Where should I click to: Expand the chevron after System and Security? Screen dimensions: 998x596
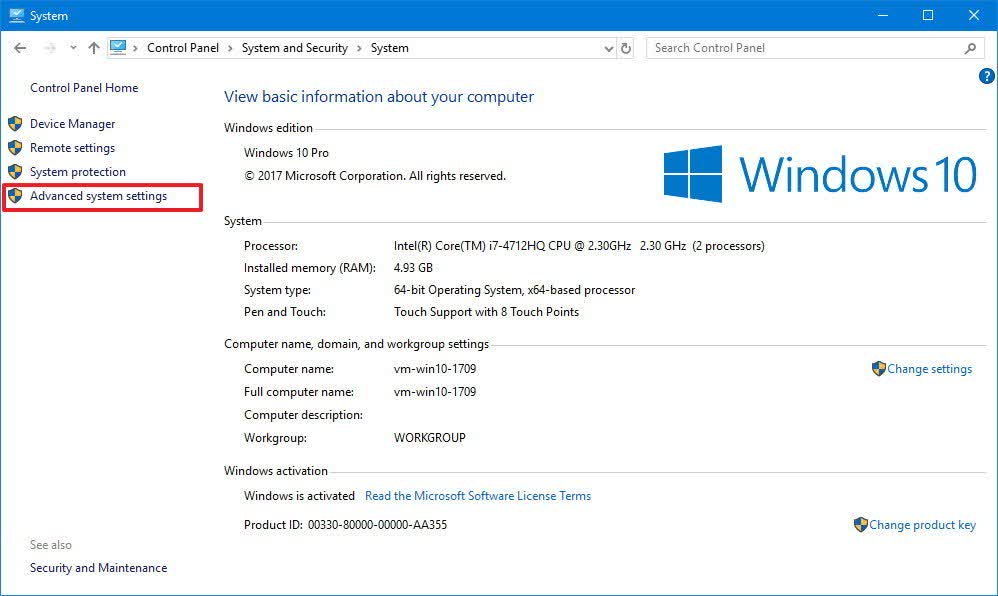pyautogui.click(x=359, y=48)
